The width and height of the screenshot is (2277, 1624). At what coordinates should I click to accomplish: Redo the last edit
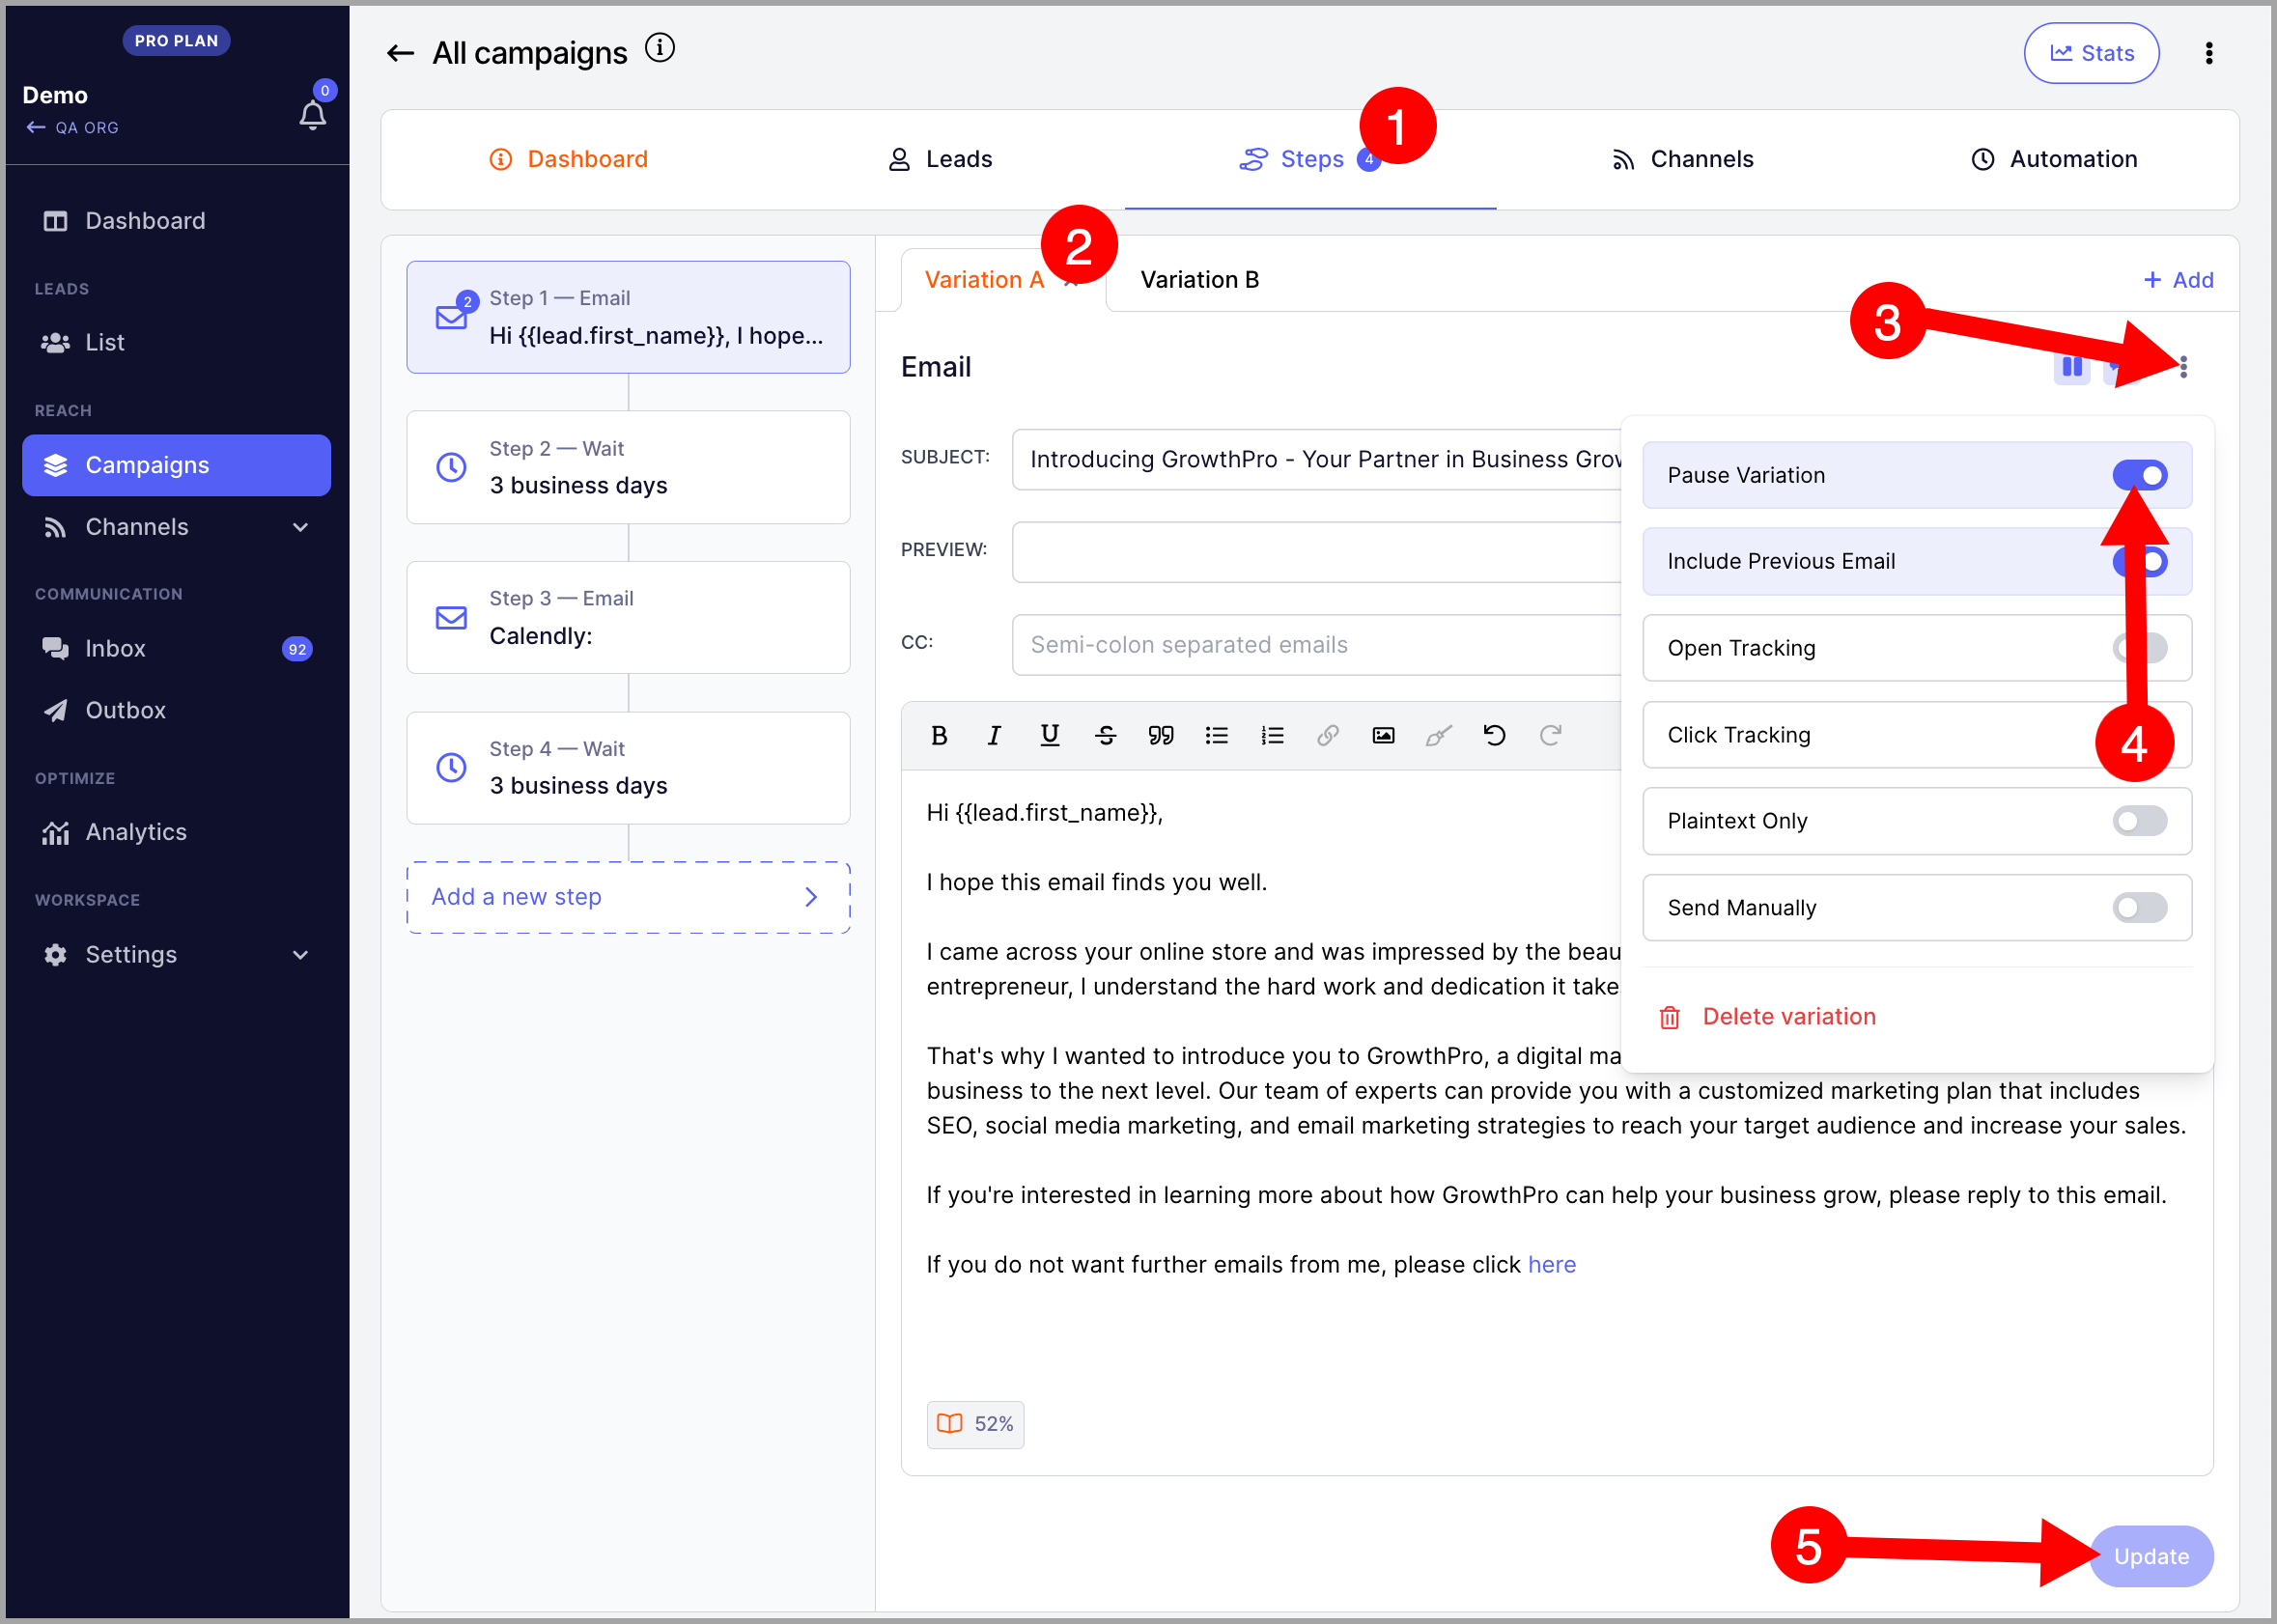click(x=1550, y=736)
